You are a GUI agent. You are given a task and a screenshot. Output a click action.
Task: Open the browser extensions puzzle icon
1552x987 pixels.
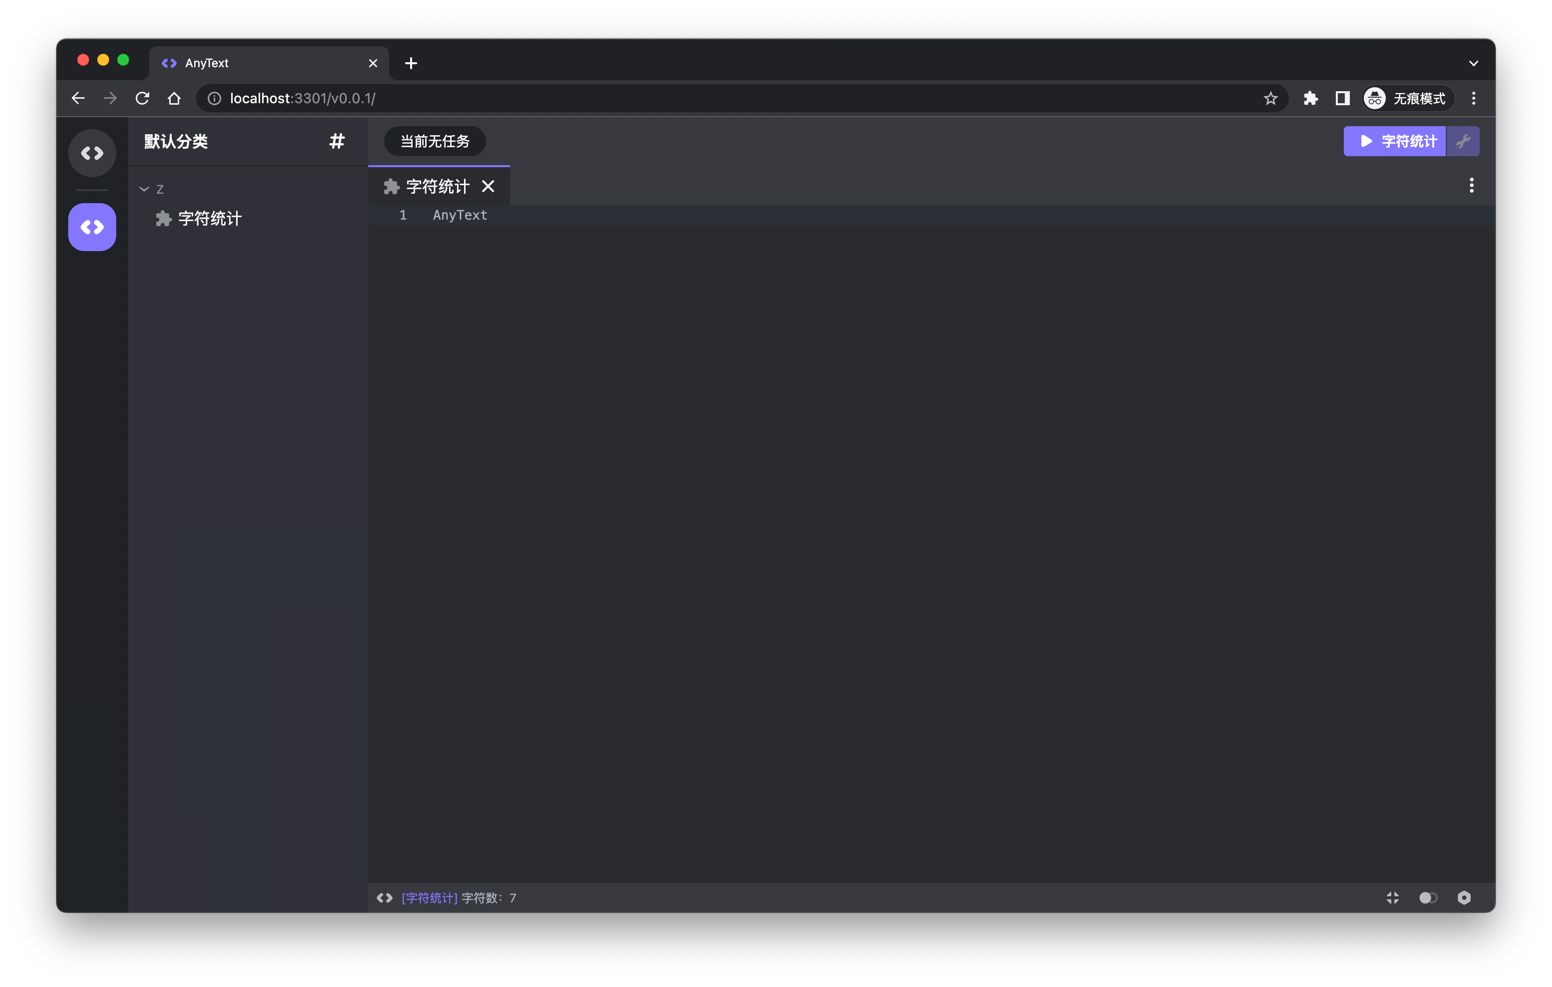[x=1310, y=98]
